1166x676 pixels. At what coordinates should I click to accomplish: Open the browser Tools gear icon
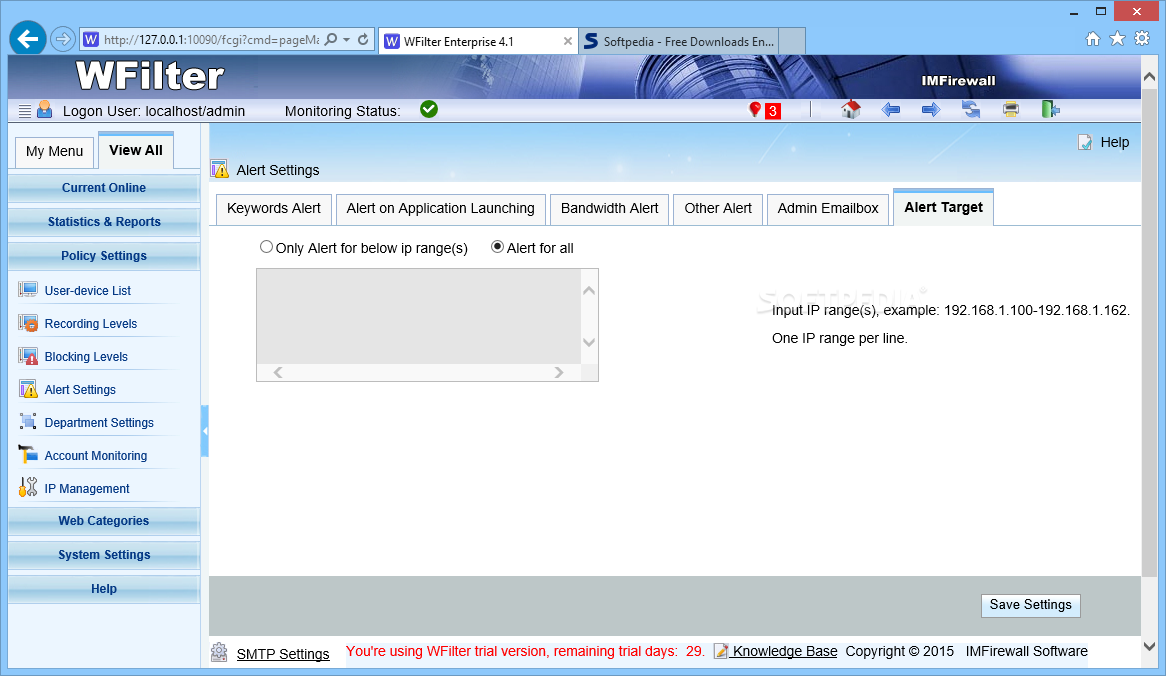tap(1142, 39)
